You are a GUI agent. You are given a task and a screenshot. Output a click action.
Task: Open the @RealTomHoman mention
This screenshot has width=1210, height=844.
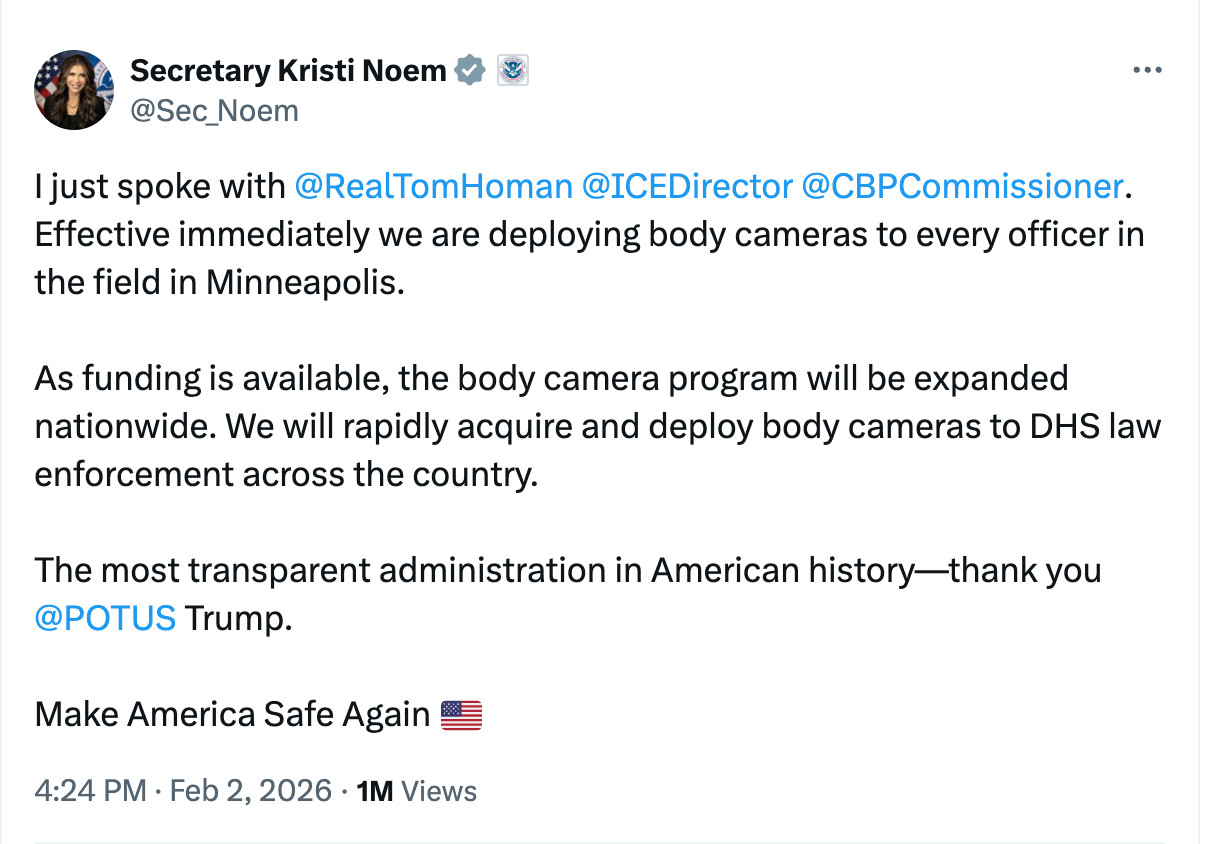point(433,186)
